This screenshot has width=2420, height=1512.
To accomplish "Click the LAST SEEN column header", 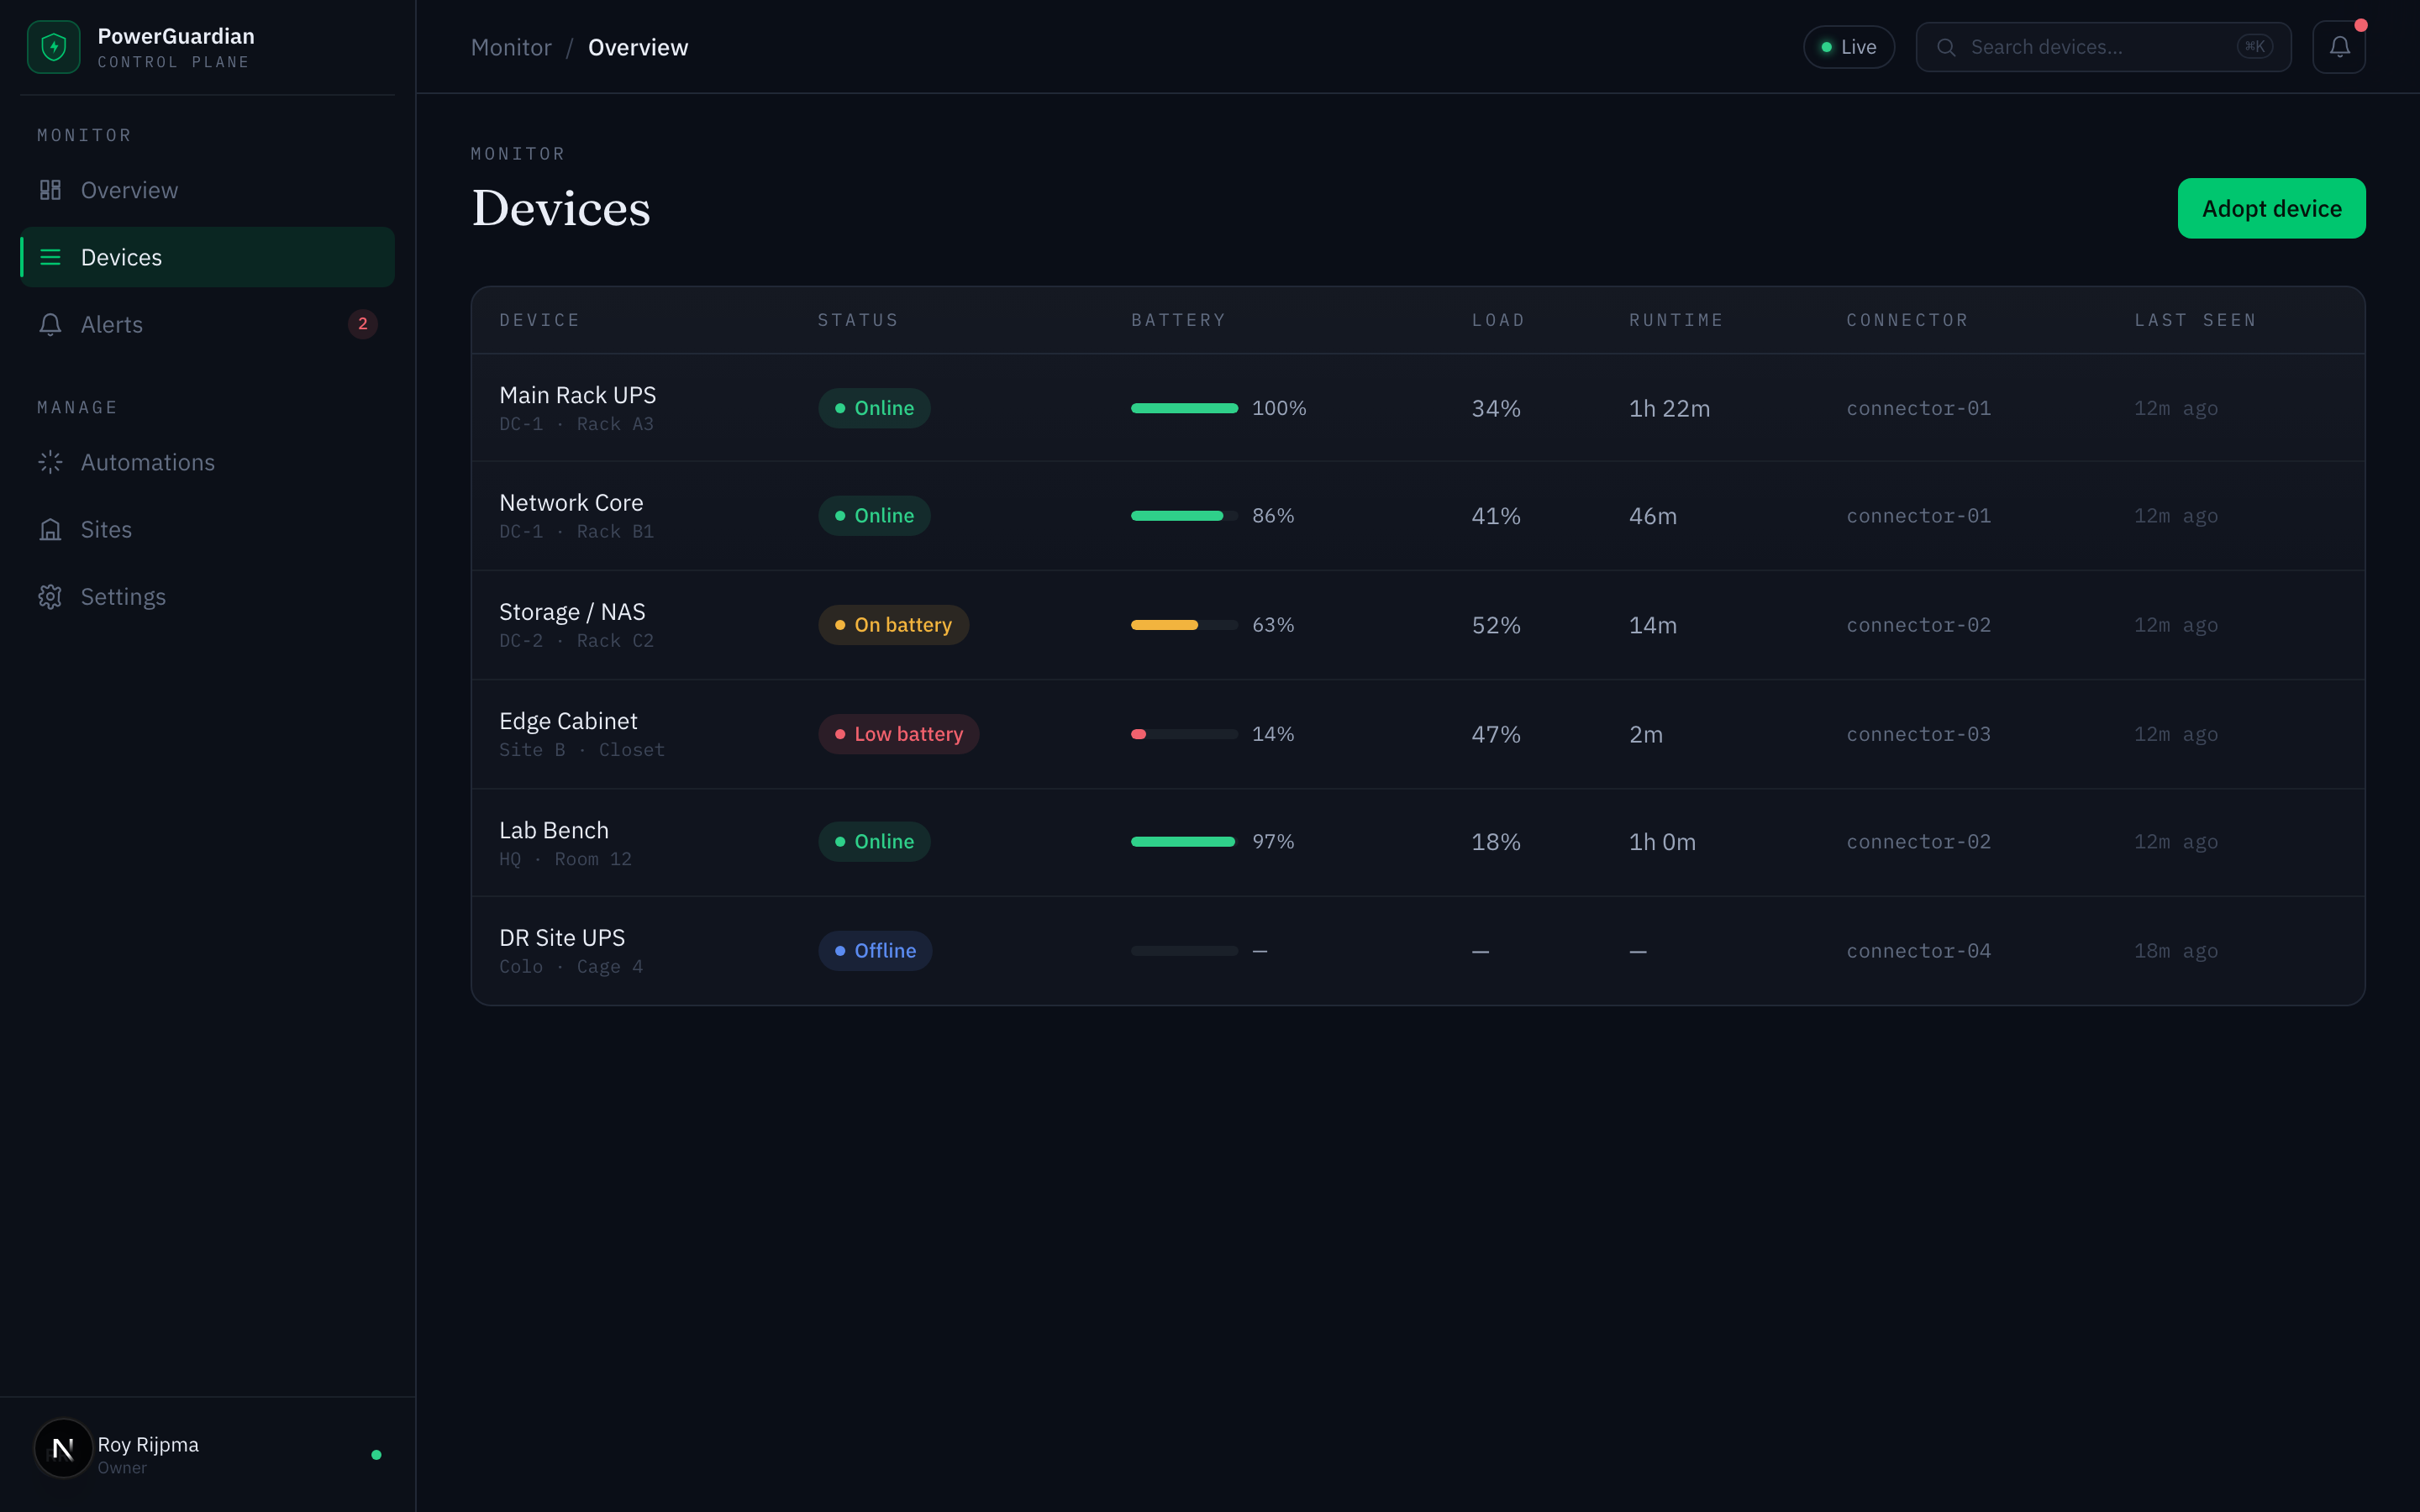I will [2195, 320].
